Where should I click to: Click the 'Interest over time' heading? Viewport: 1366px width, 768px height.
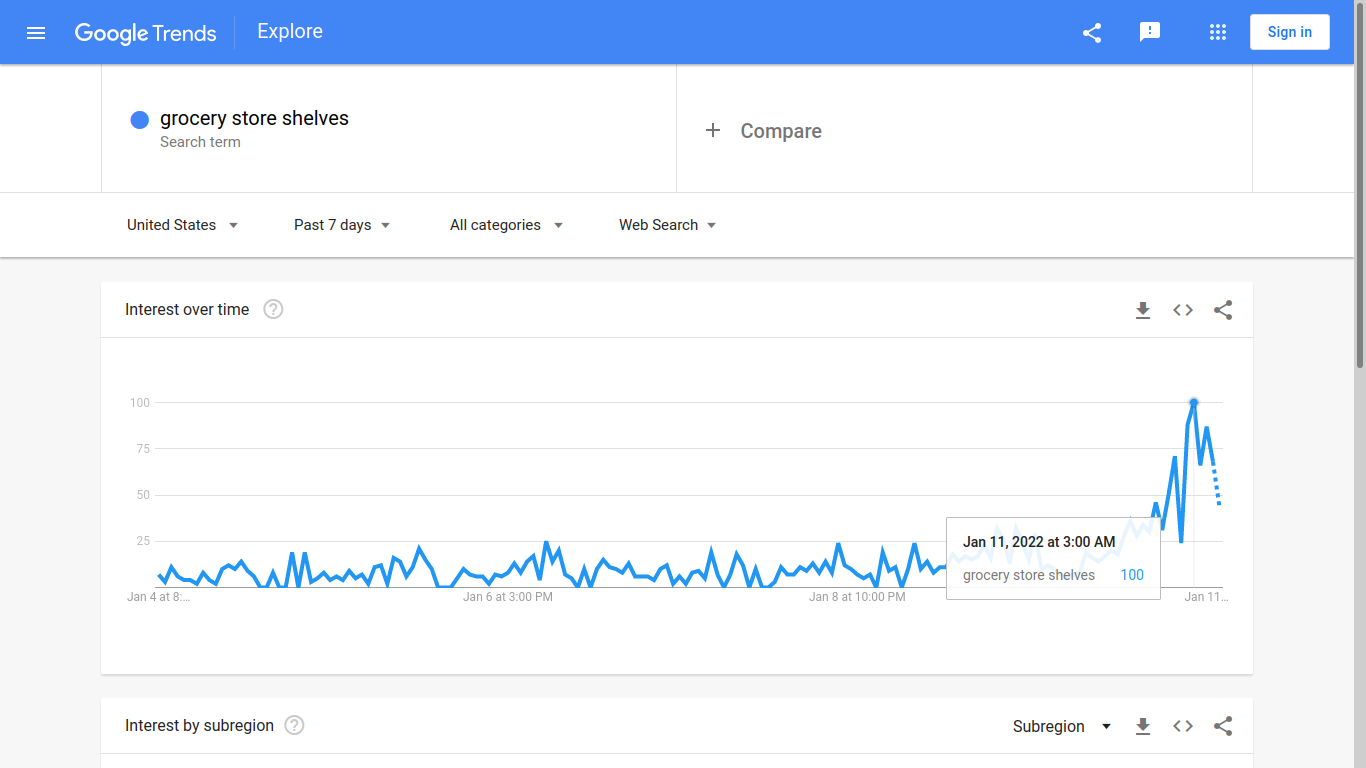click(x=187, y=309)
